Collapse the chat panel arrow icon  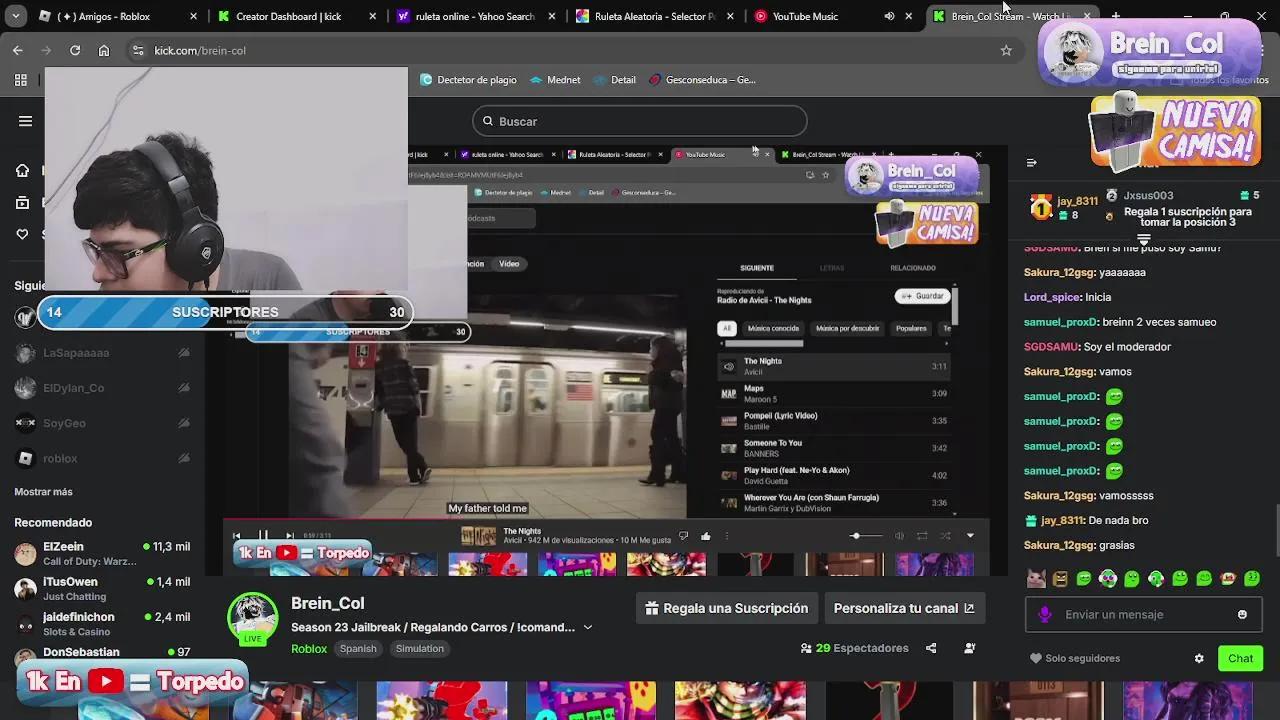pos(1032,163)
